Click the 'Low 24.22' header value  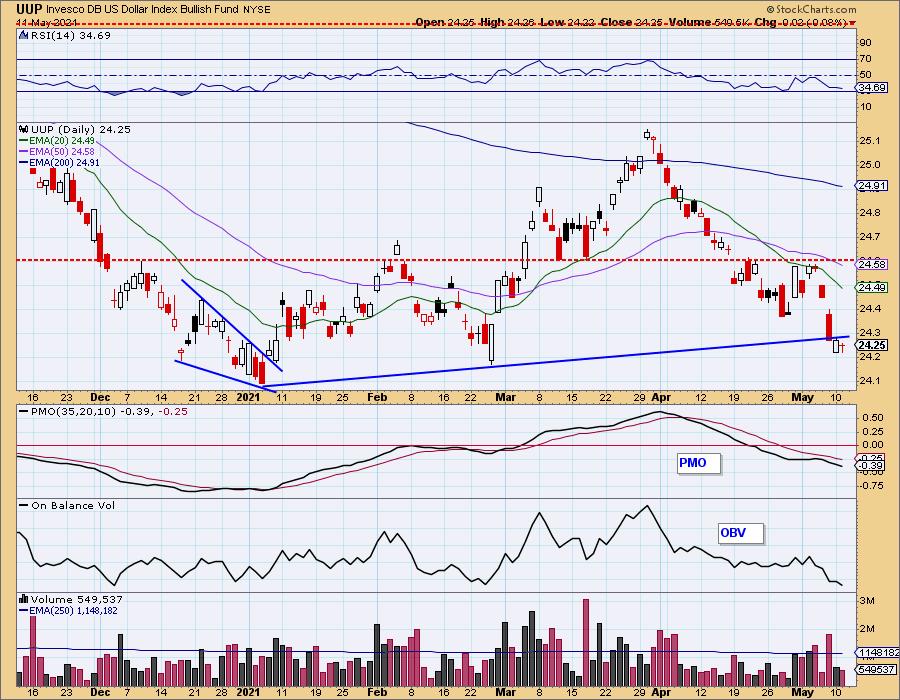tap(568, 22)
